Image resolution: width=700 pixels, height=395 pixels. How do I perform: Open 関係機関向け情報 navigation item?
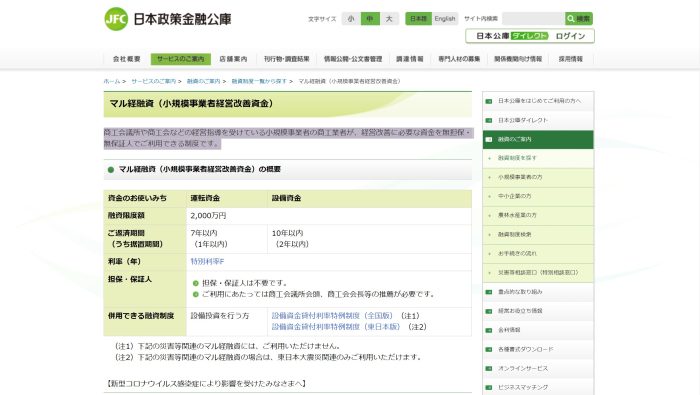[x=518, y=59]
